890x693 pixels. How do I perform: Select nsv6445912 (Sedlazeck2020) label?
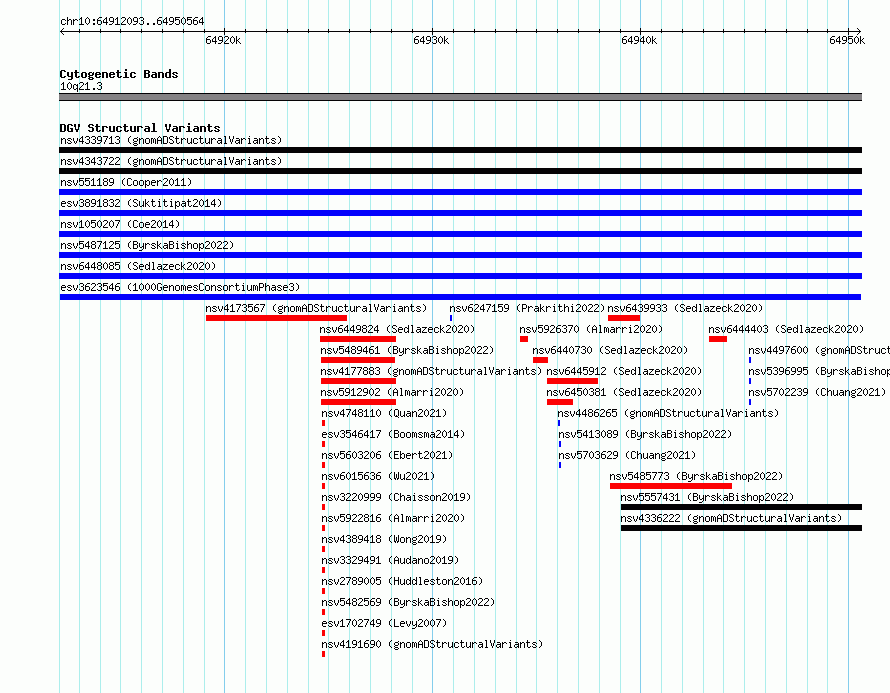624,371
